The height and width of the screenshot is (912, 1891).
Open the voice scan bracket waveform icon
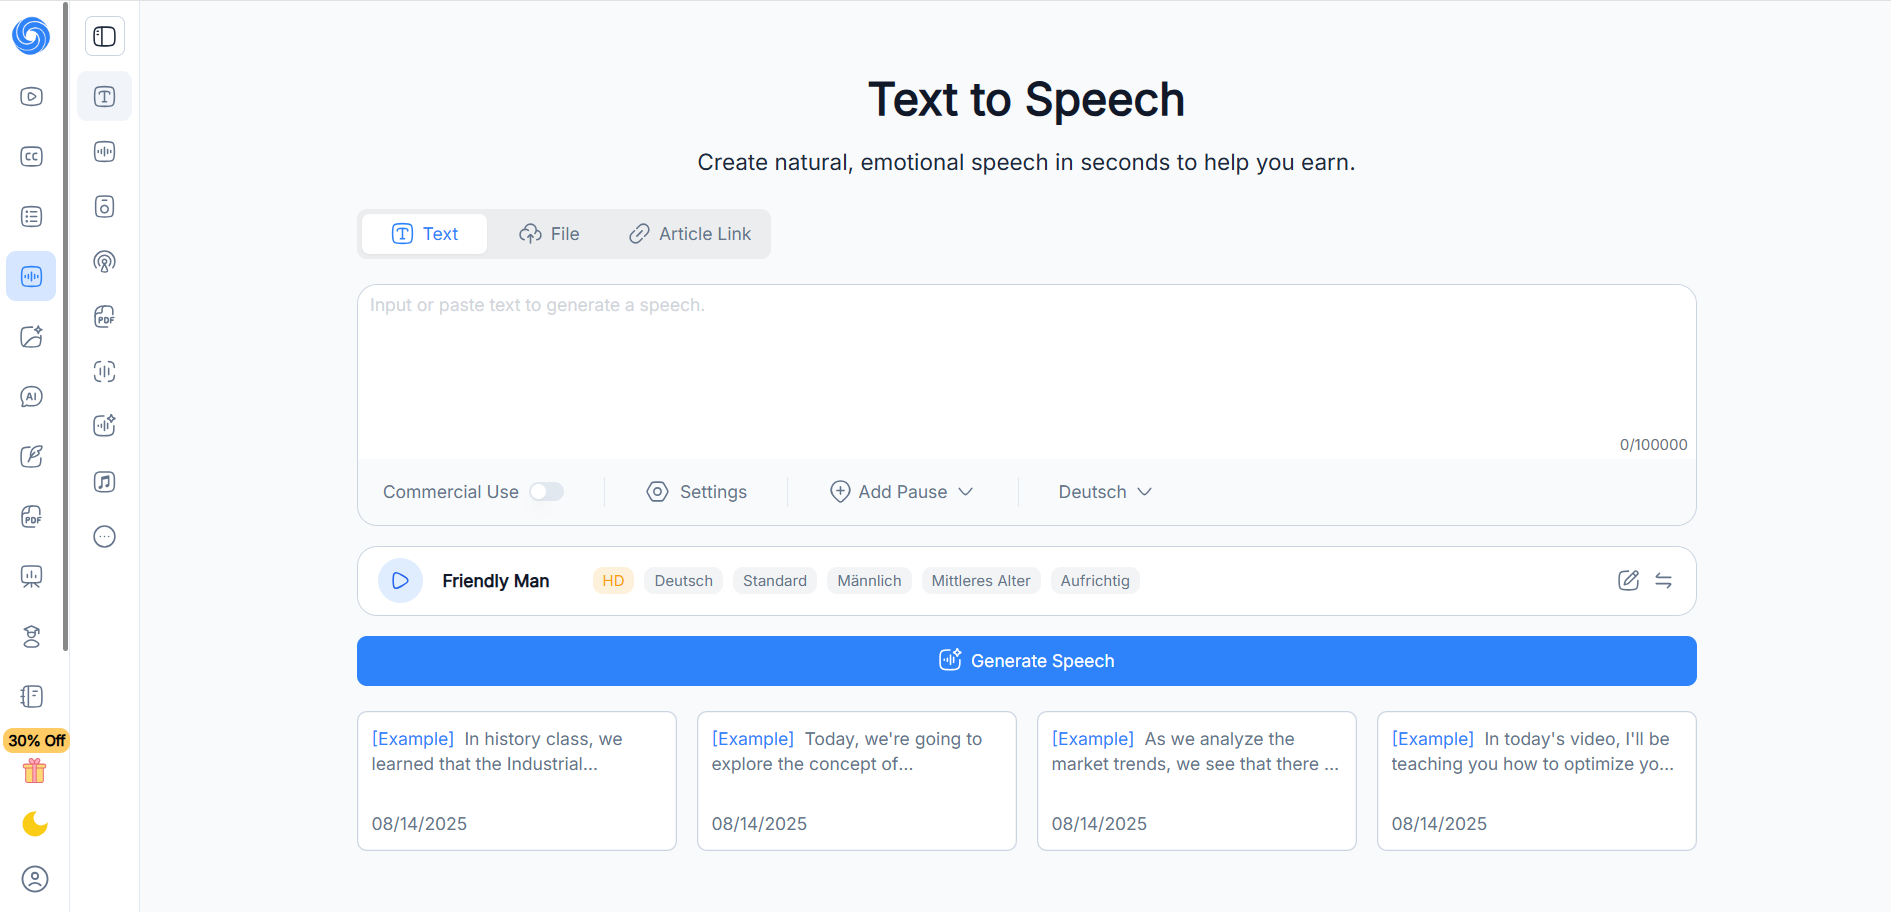click(105, 371)
